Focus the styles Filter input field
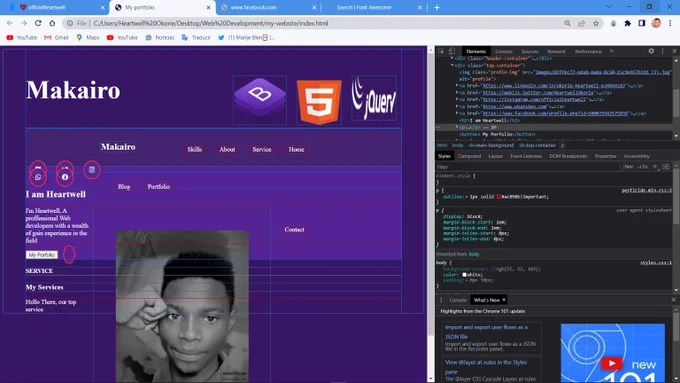The width and height of the screenshot is (680, 383). pos(527,167)
